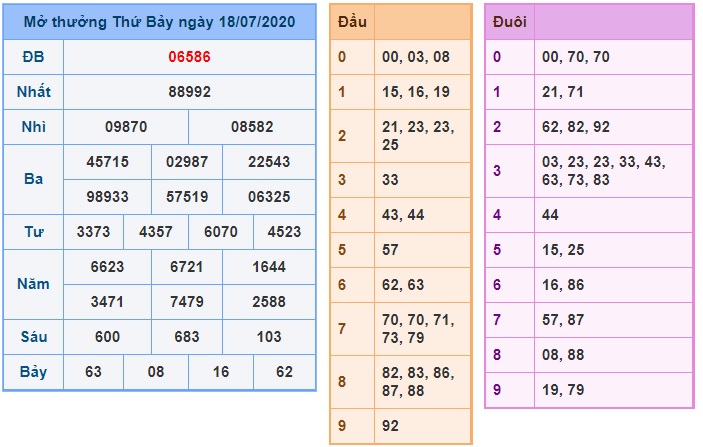Click the 'Đuôi' table header
Image resolution: width=703 pixels, height=447 pixels.
[x=509, y=22]
